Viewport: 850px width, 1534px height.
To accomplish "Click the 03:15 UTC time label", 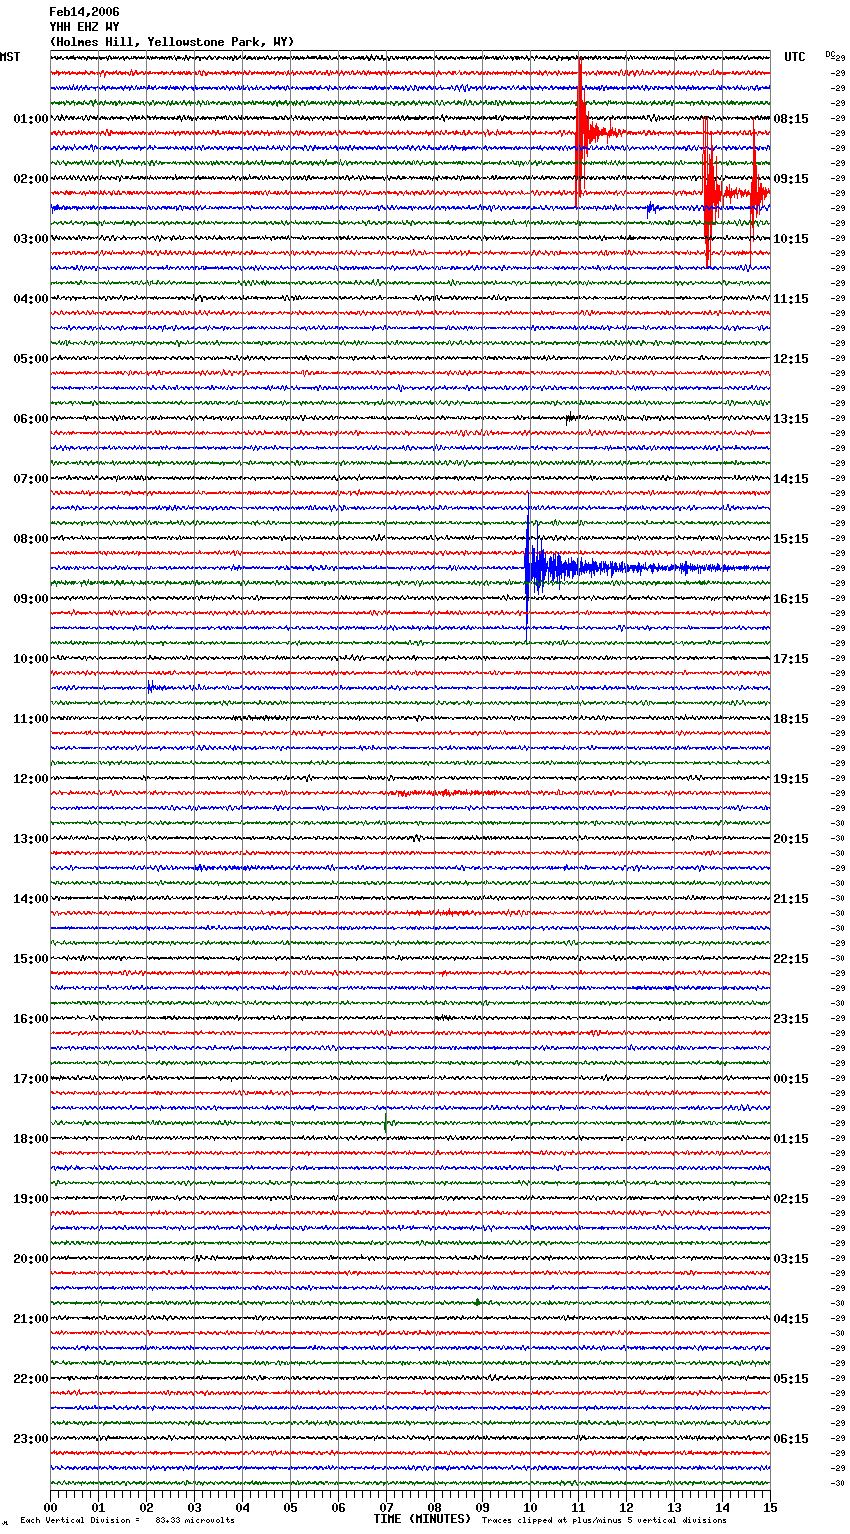I will click(791, 1259).
